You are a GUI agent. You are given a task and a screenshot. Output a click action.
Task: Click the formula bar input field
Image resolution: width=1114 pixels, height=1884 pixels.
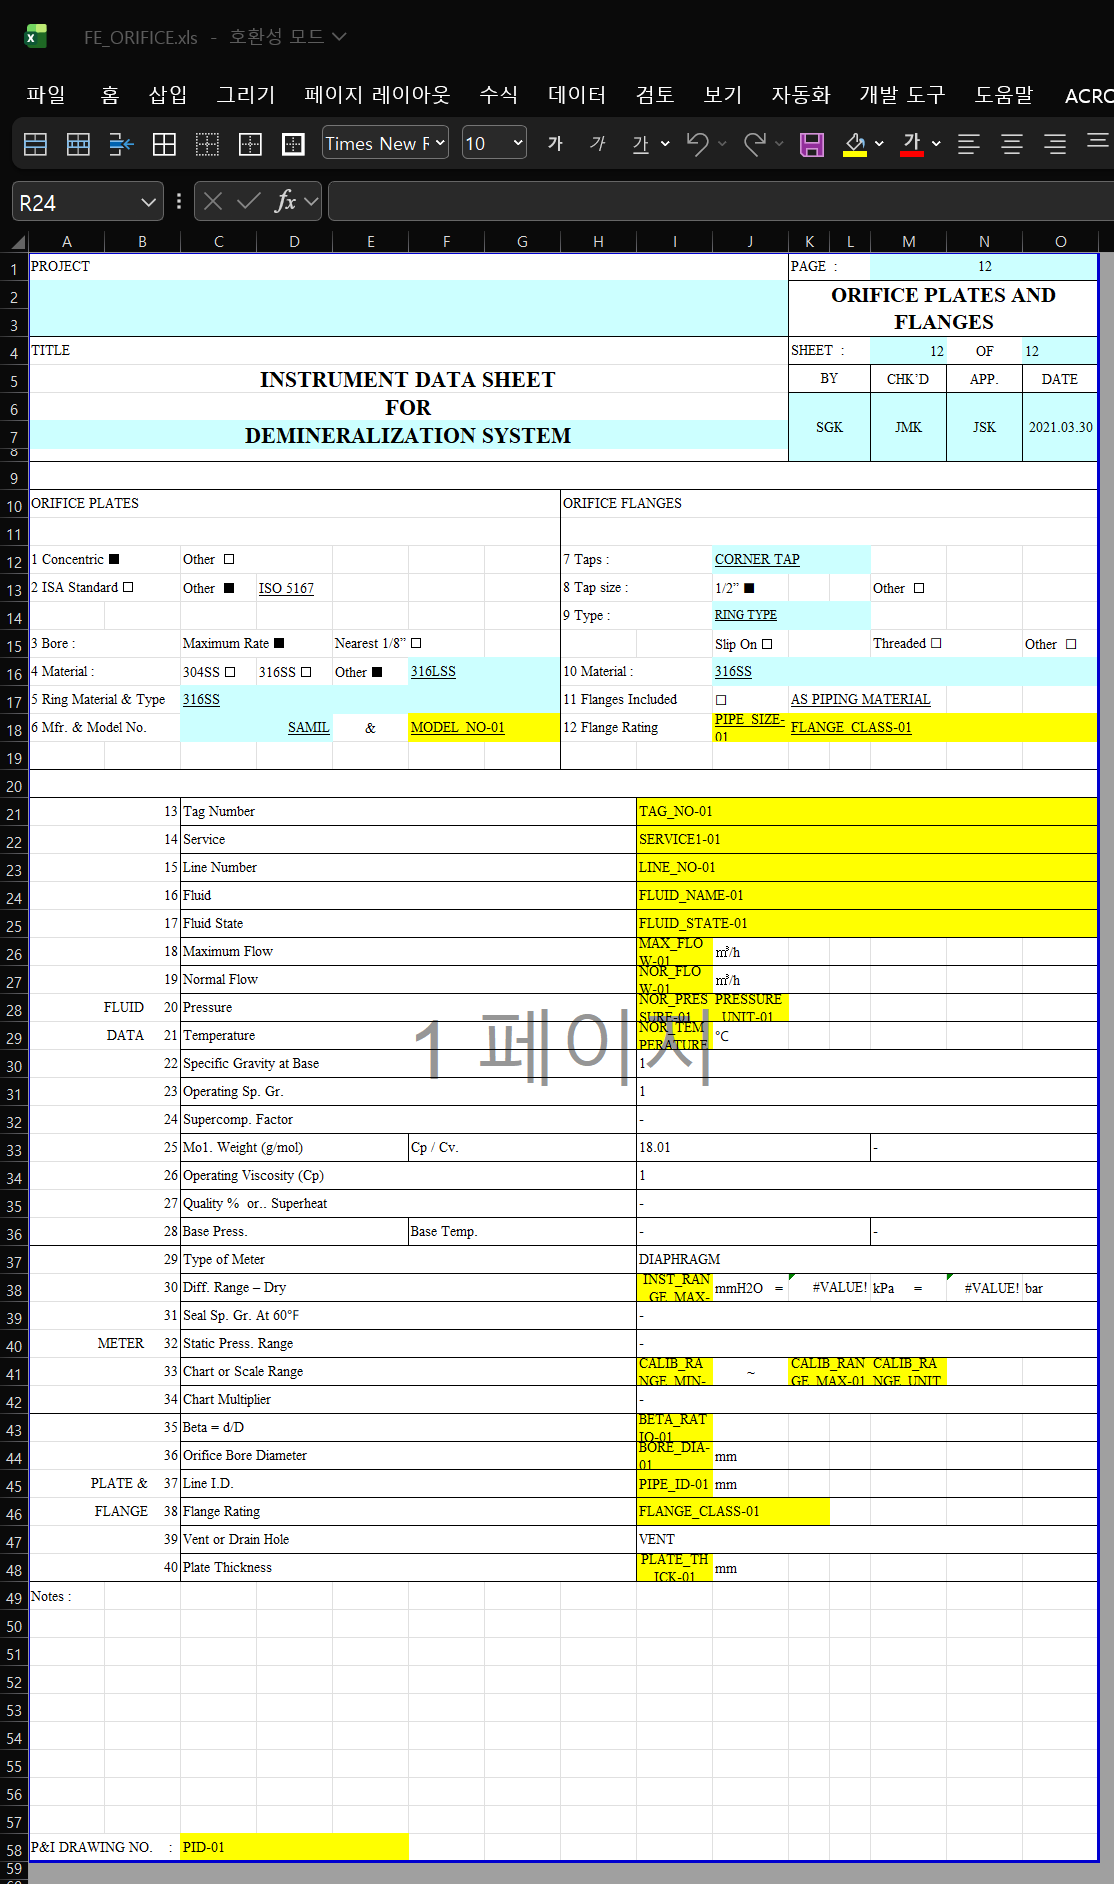(x=720, y=202)
